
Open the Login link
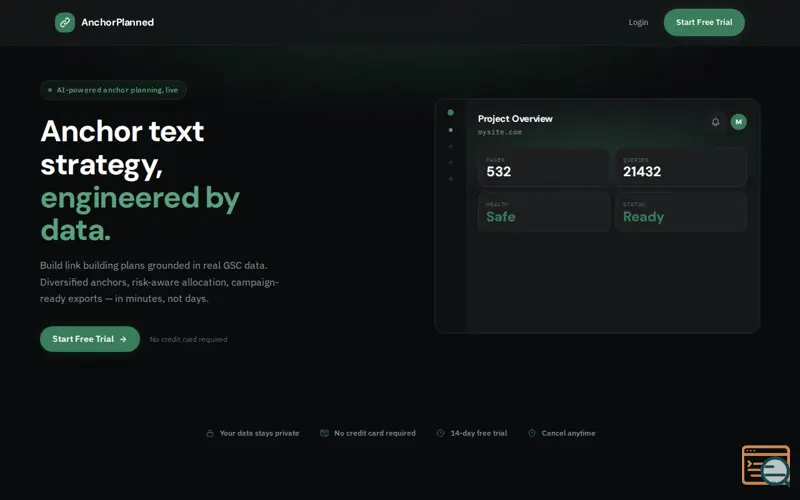pos(638,22)
